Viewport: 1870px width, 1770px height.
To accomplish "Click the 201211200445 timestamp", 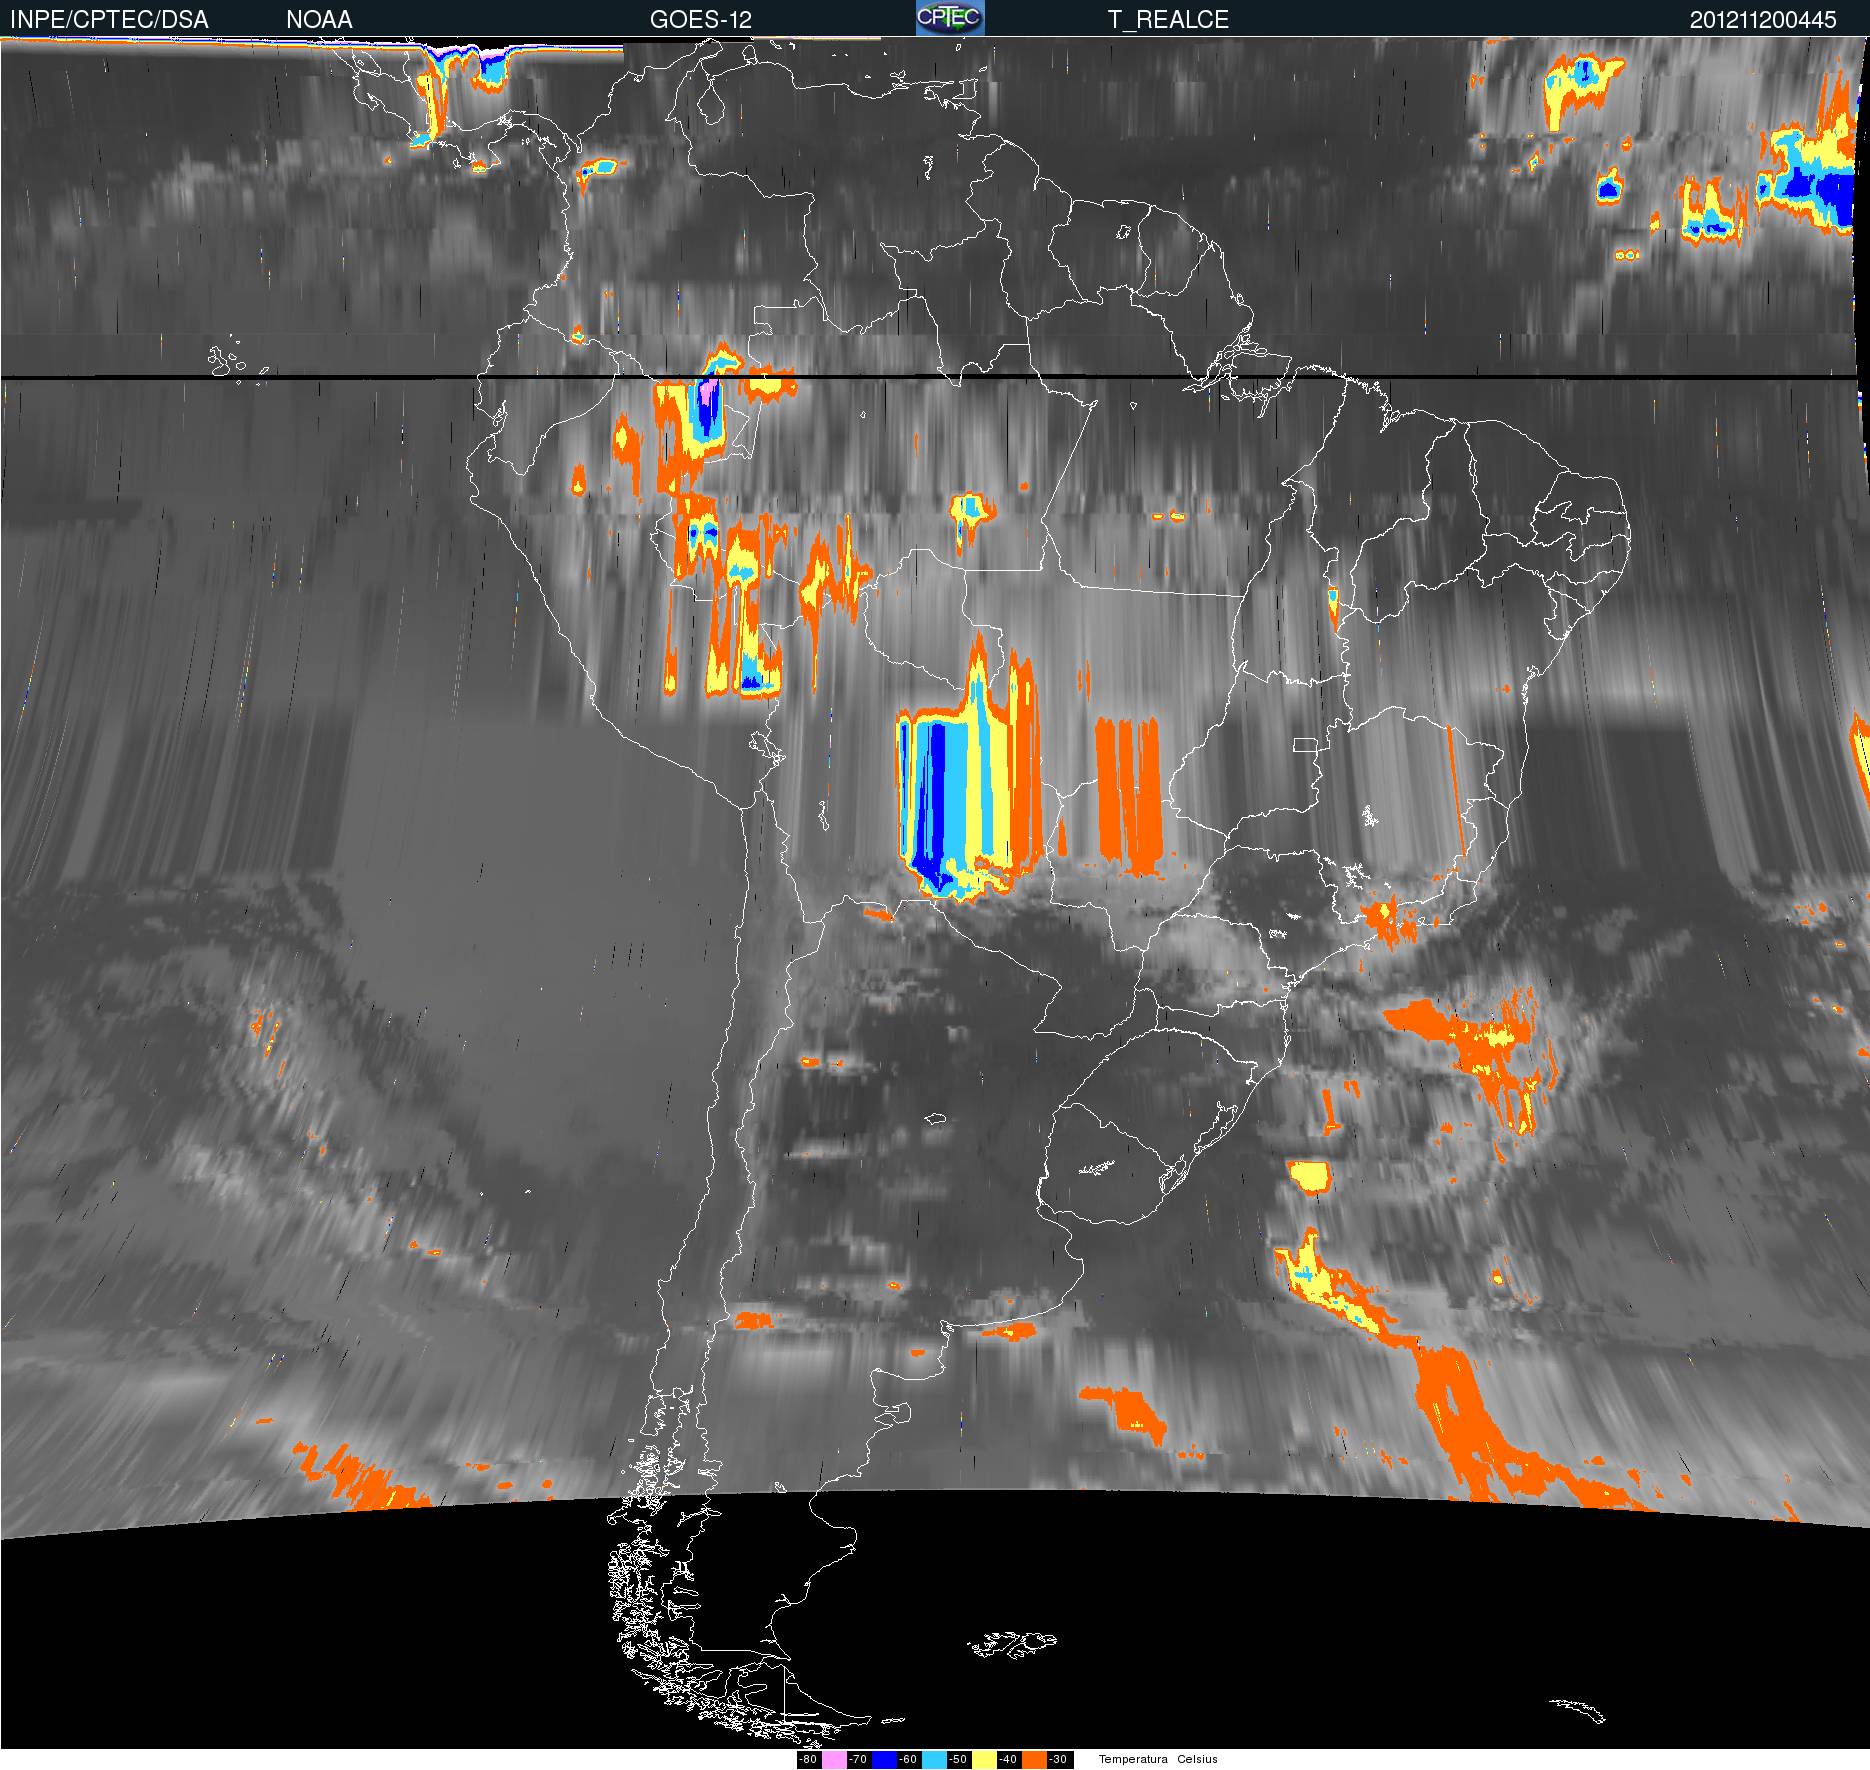I will click(1763, 20).
